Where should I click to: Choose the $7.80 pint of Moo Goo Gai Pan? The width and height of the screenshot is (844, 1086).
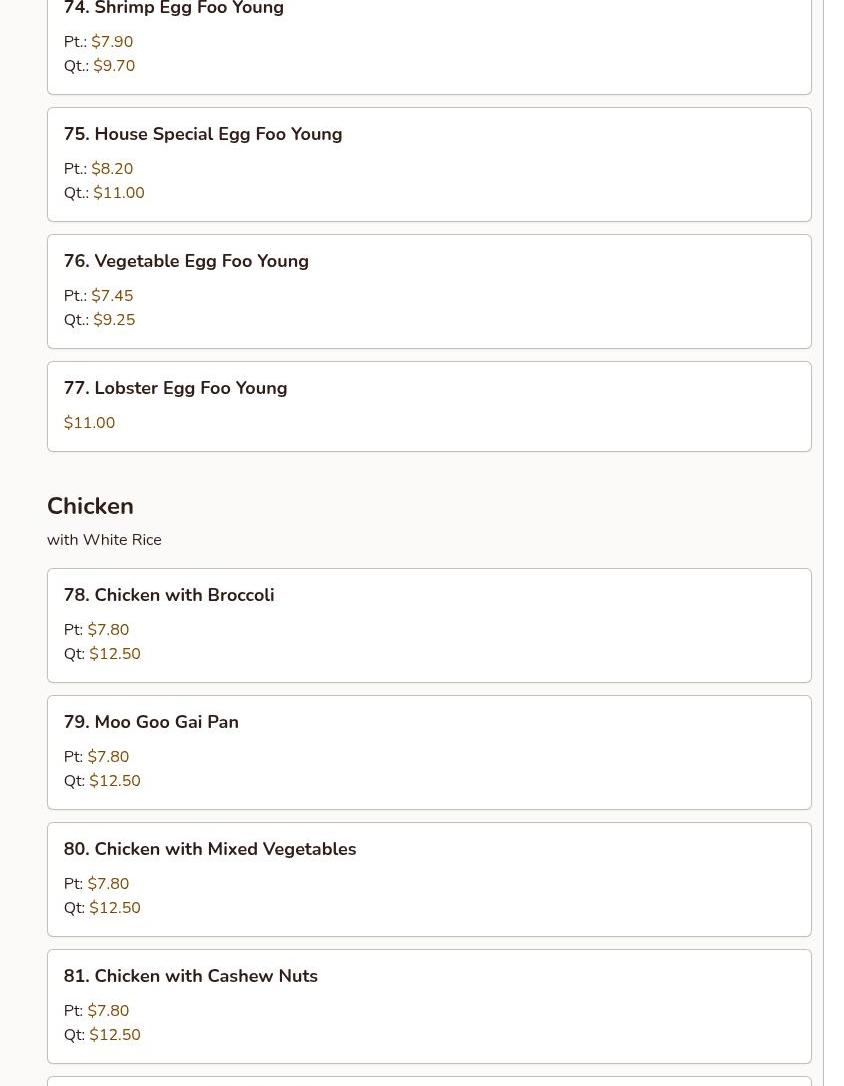tap(108, 757)
